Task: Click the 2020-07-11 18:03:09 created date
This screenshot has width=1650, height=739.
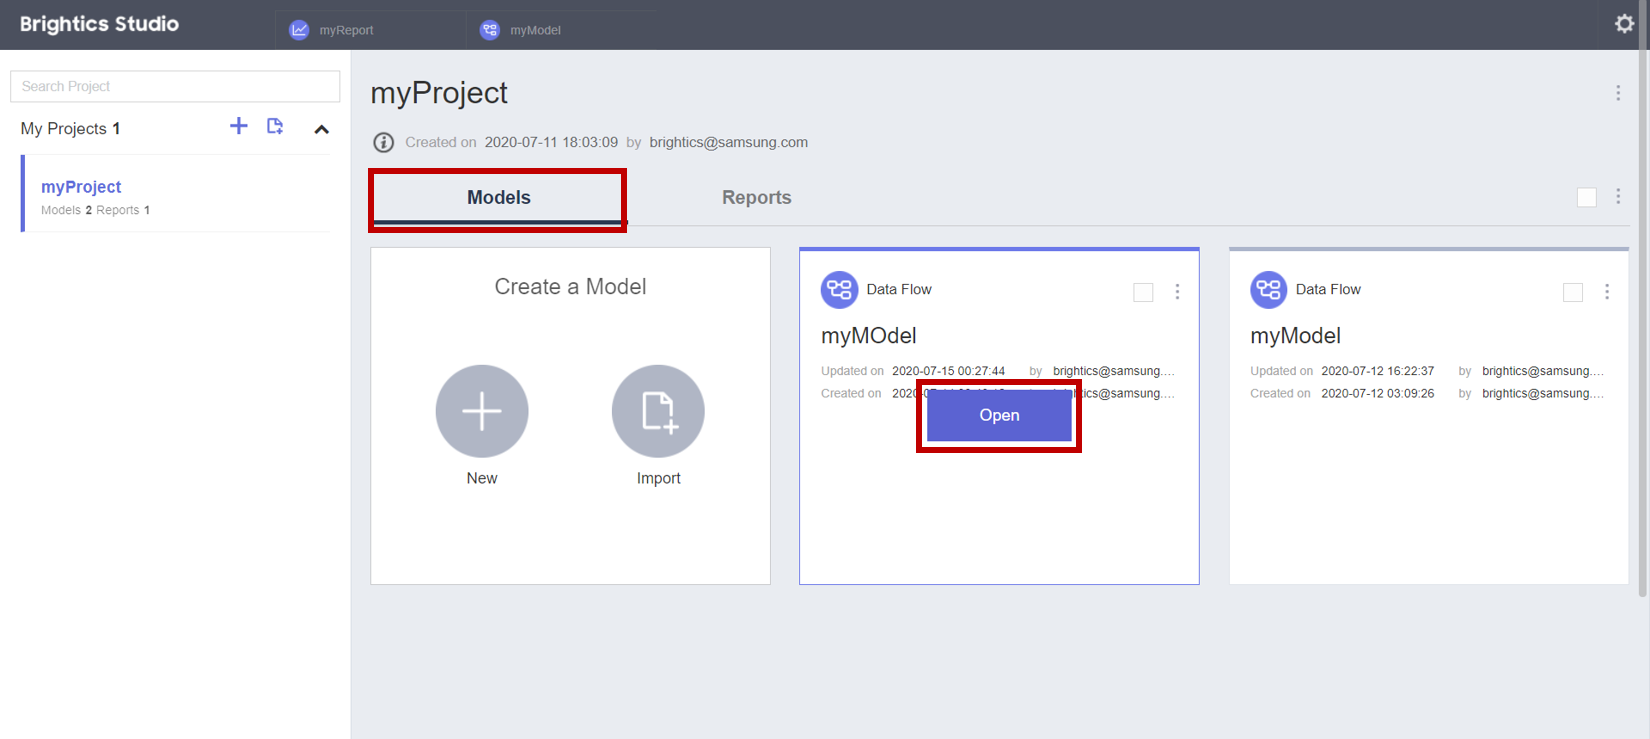Action: point(551,142)
